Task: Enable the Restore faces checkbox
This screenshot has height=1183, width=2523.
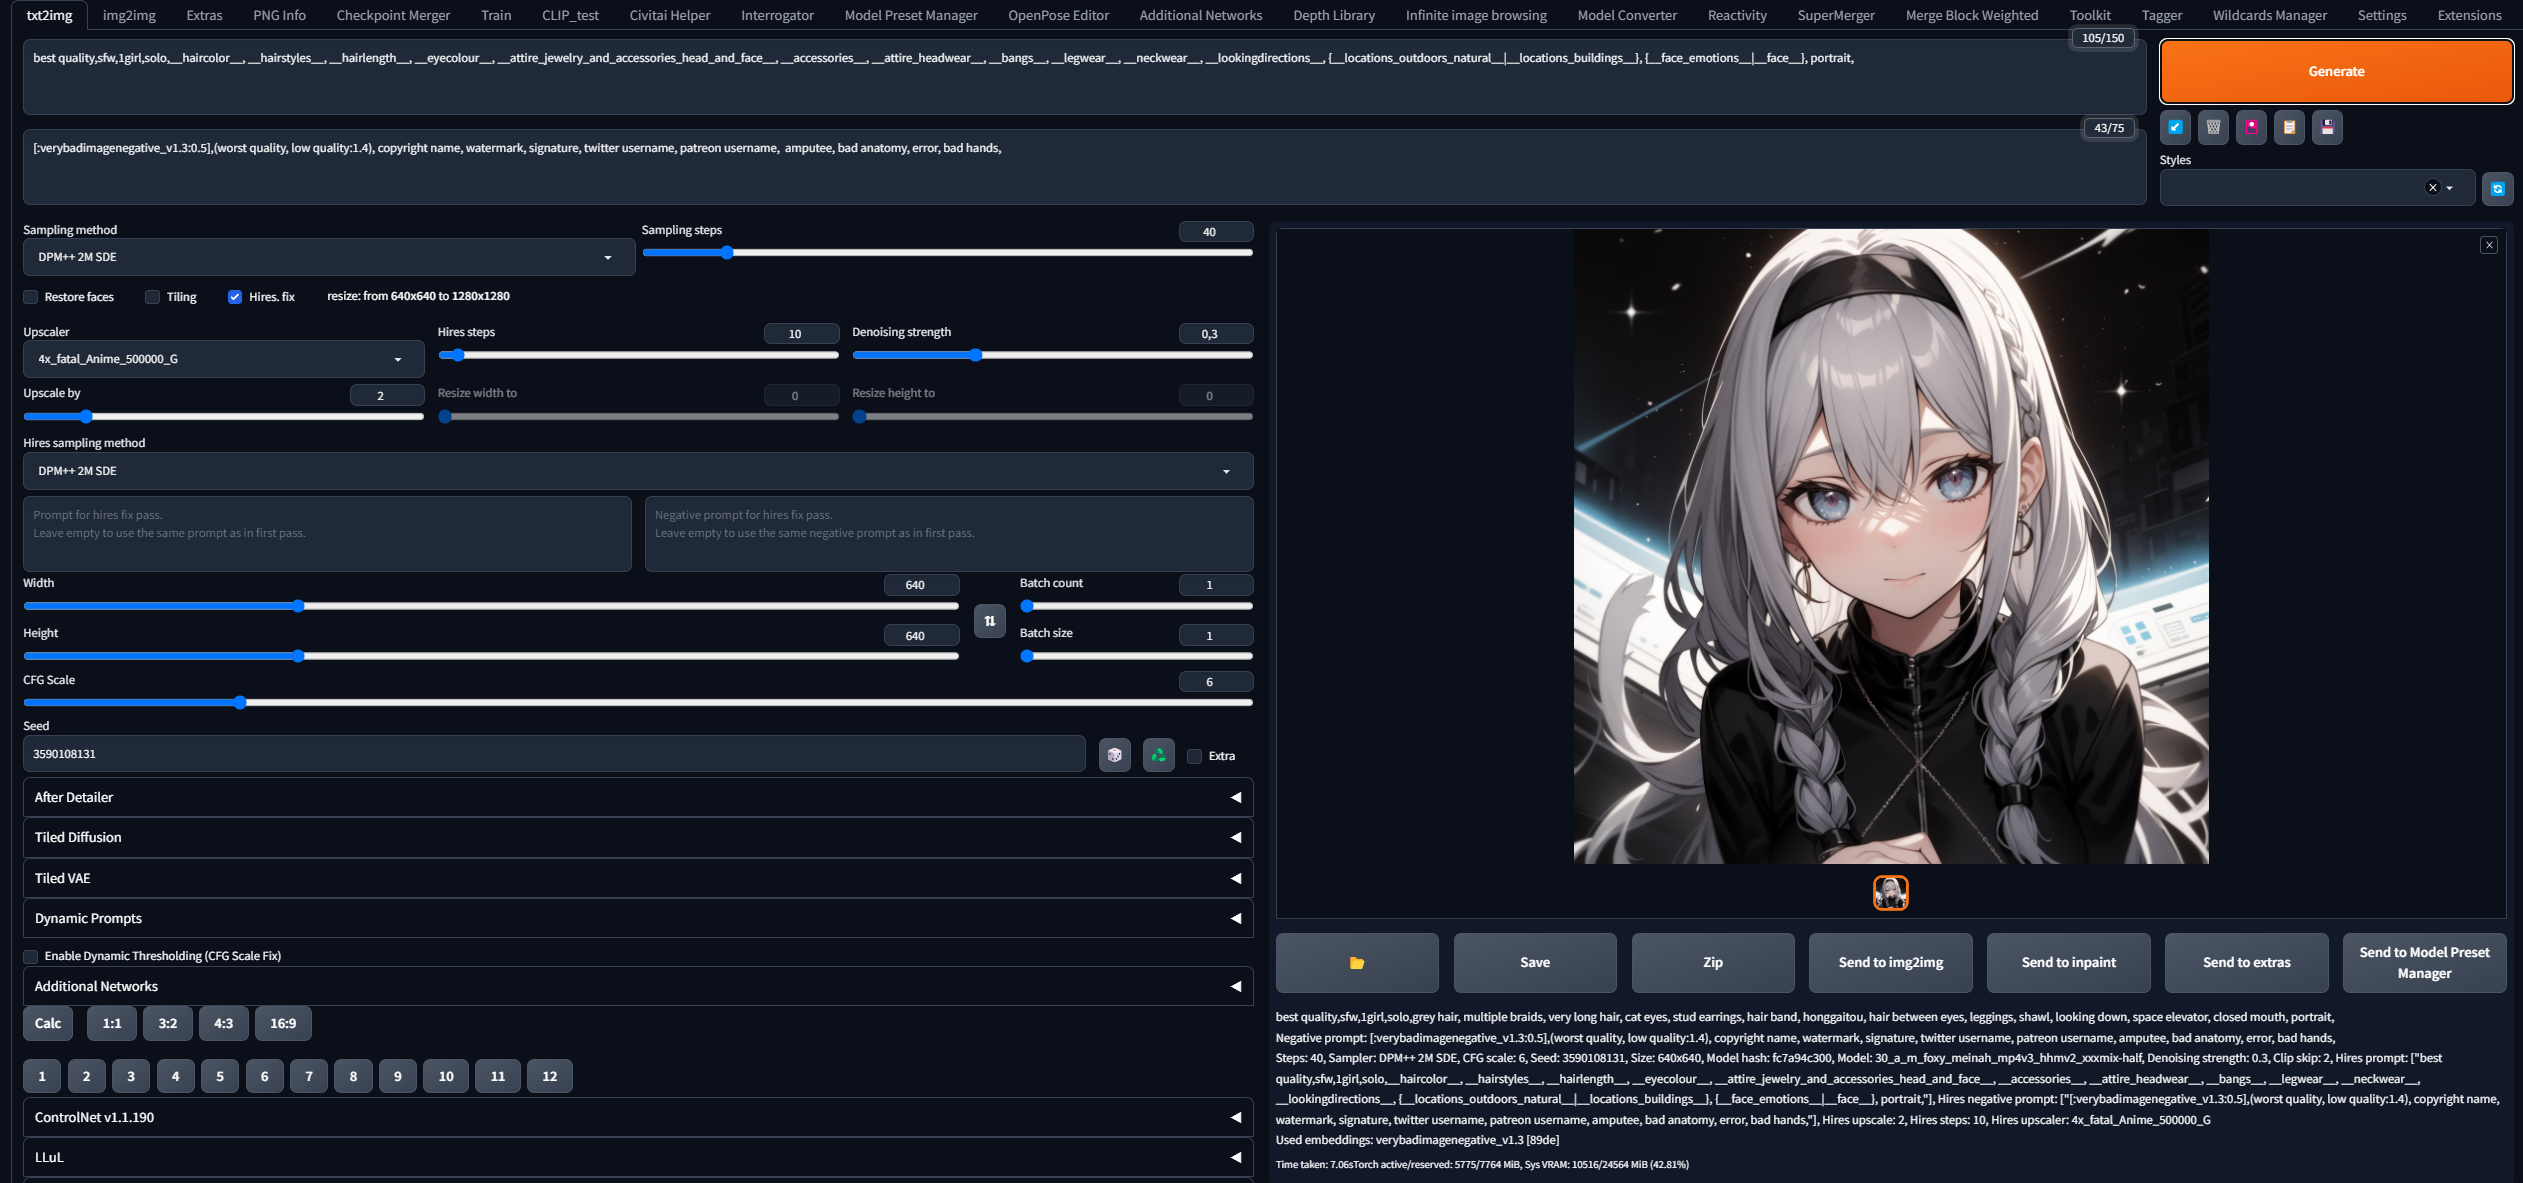Action: [x=31, y=297]
